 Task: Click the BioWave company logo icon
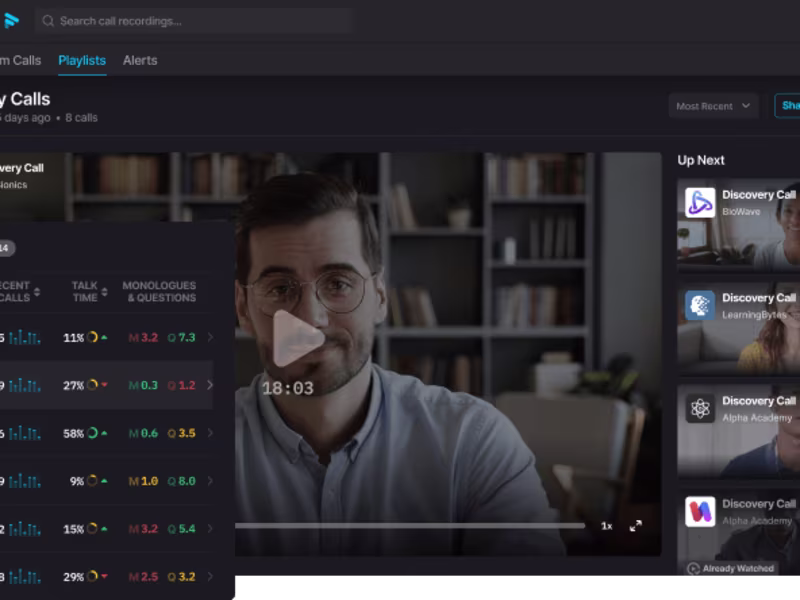click(700, 203)
